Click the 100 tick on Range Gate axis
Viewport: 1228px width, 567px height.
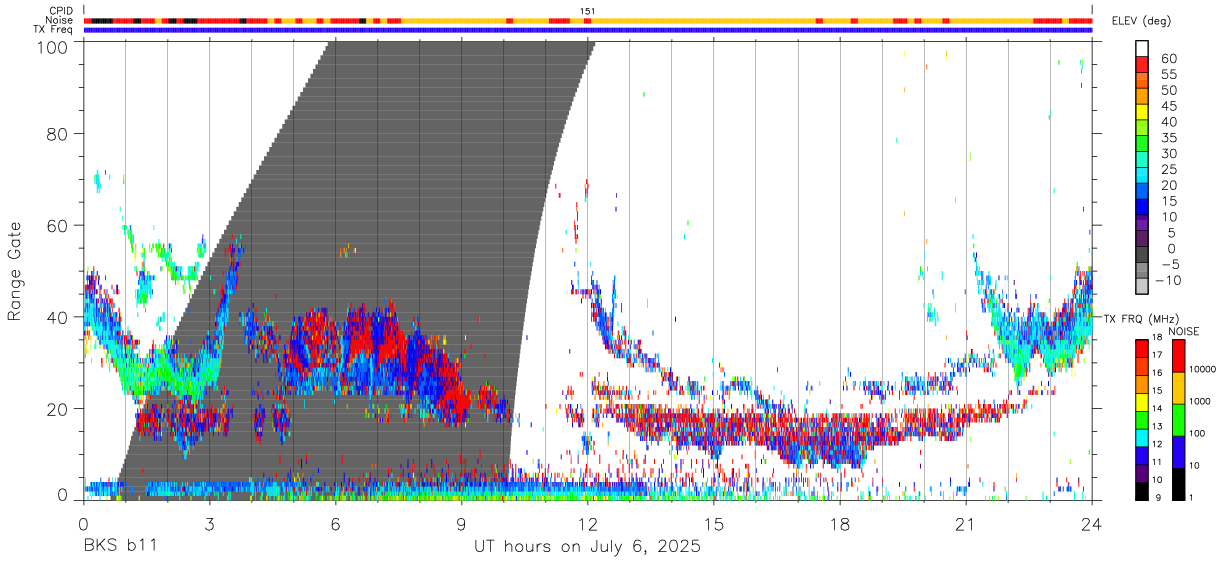[54, 47]
